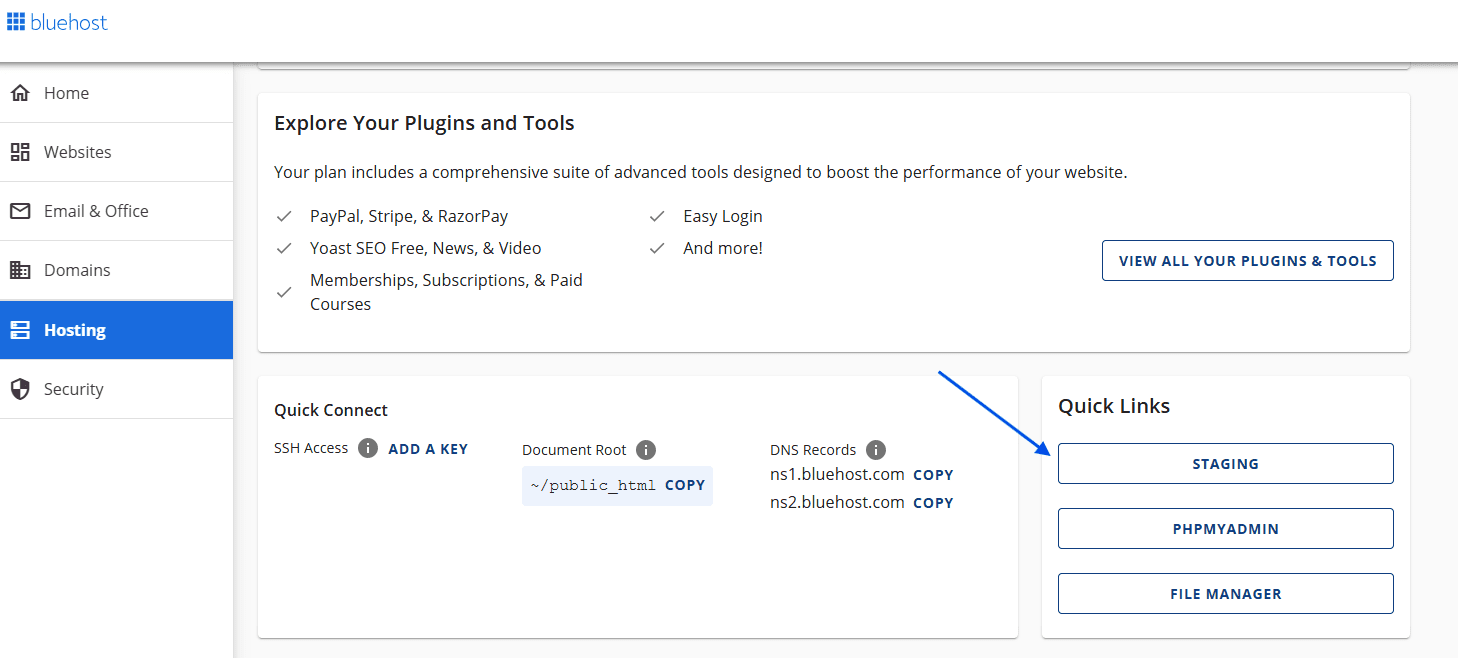The image size is (1458, 658).
Task: Copy ns1.bluehost.com nameserver
Action: [933, 475]
